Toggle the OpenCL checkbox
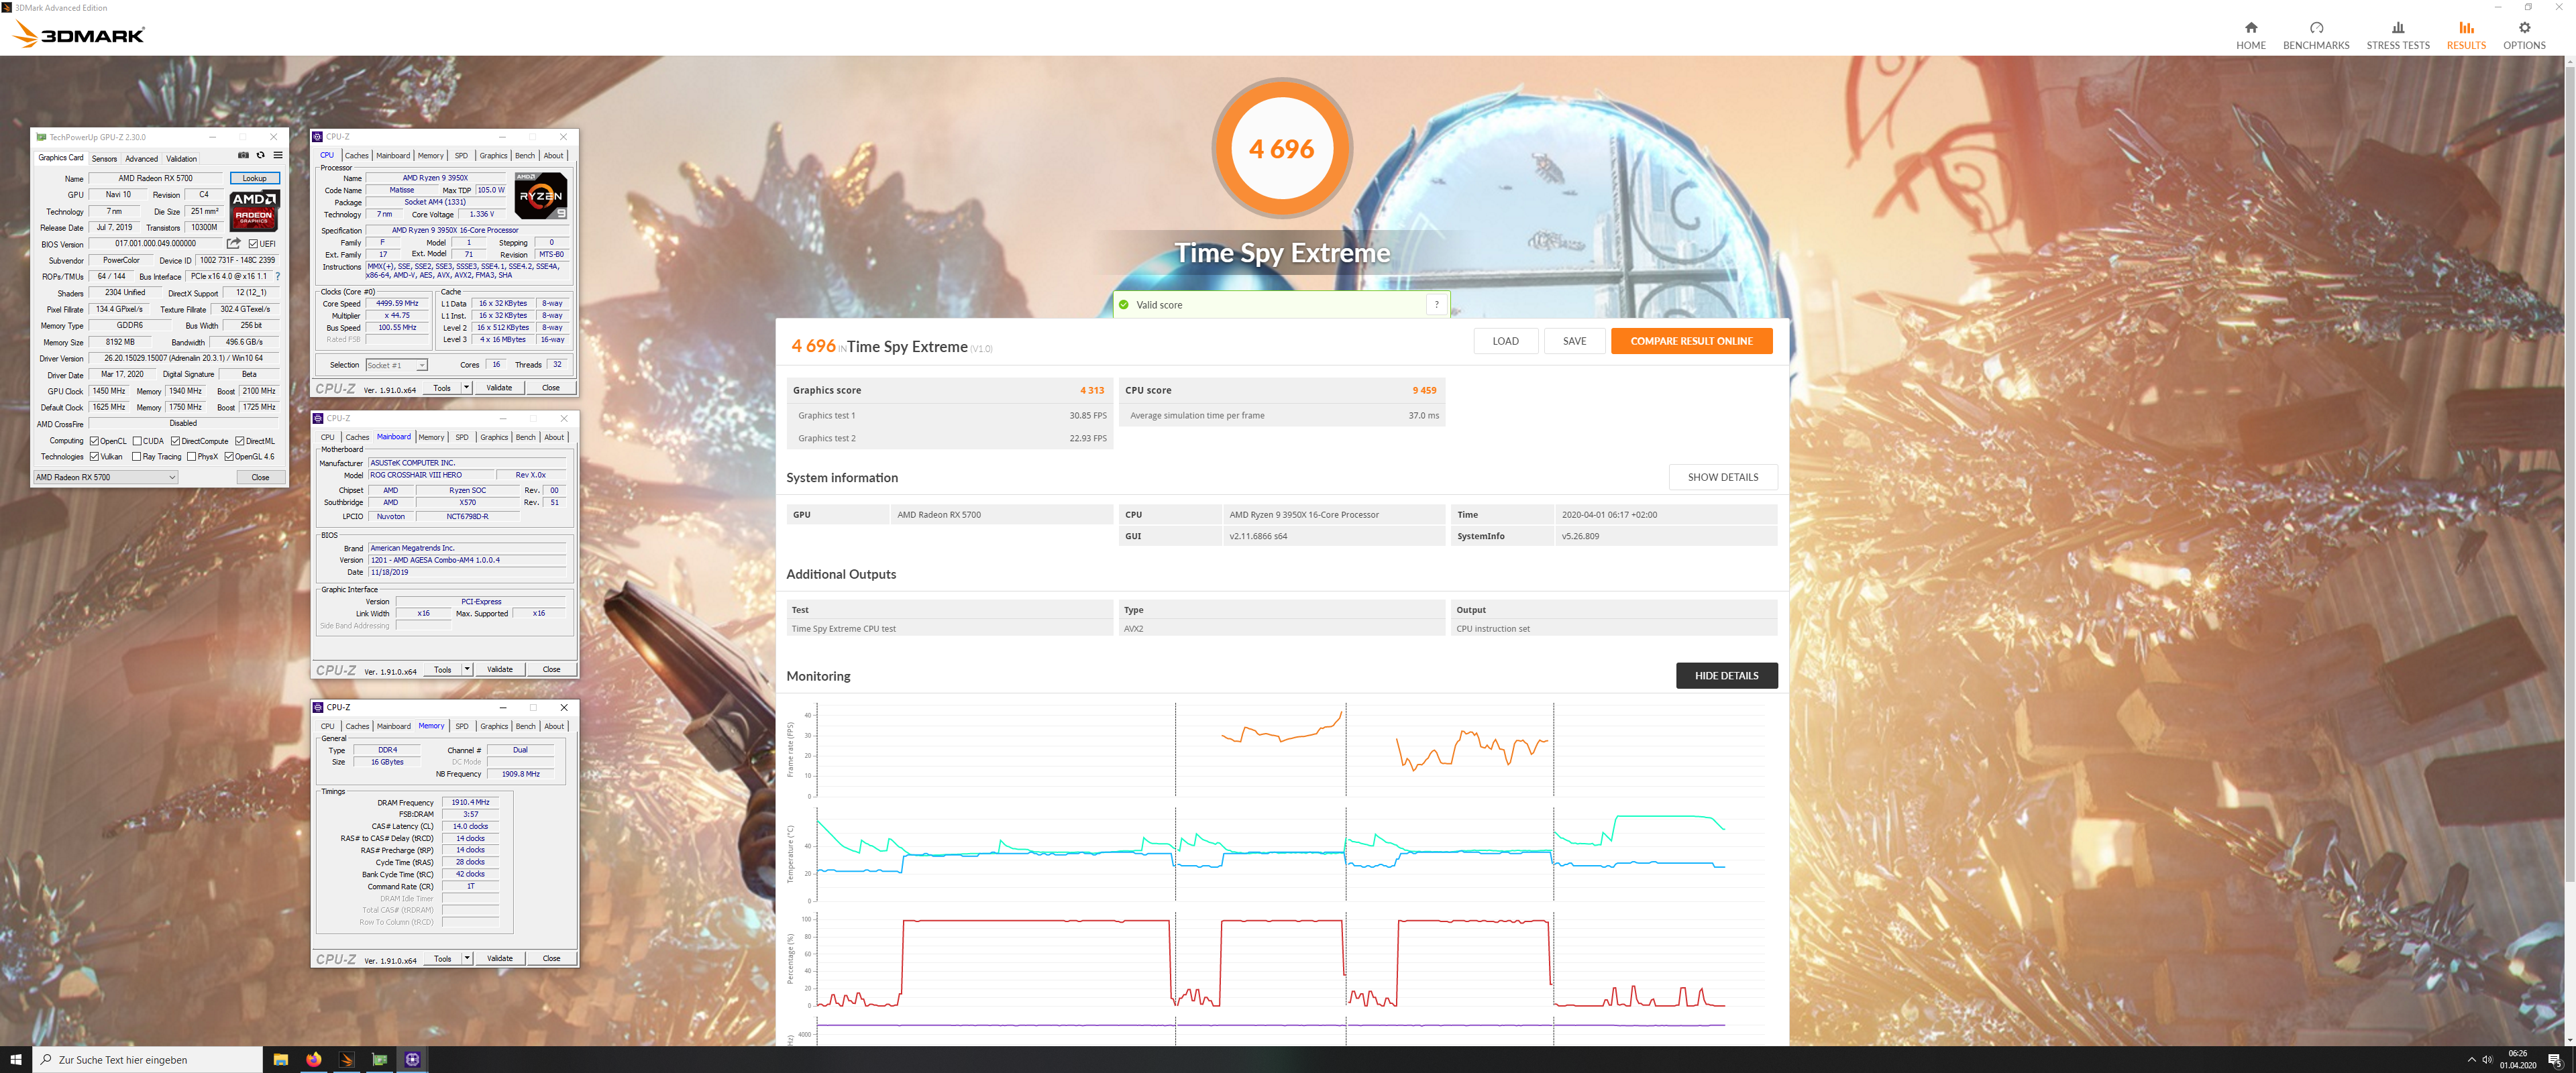Image resolution: width=2576 pixels, height=1073 pixels. (x=94, y=441)
